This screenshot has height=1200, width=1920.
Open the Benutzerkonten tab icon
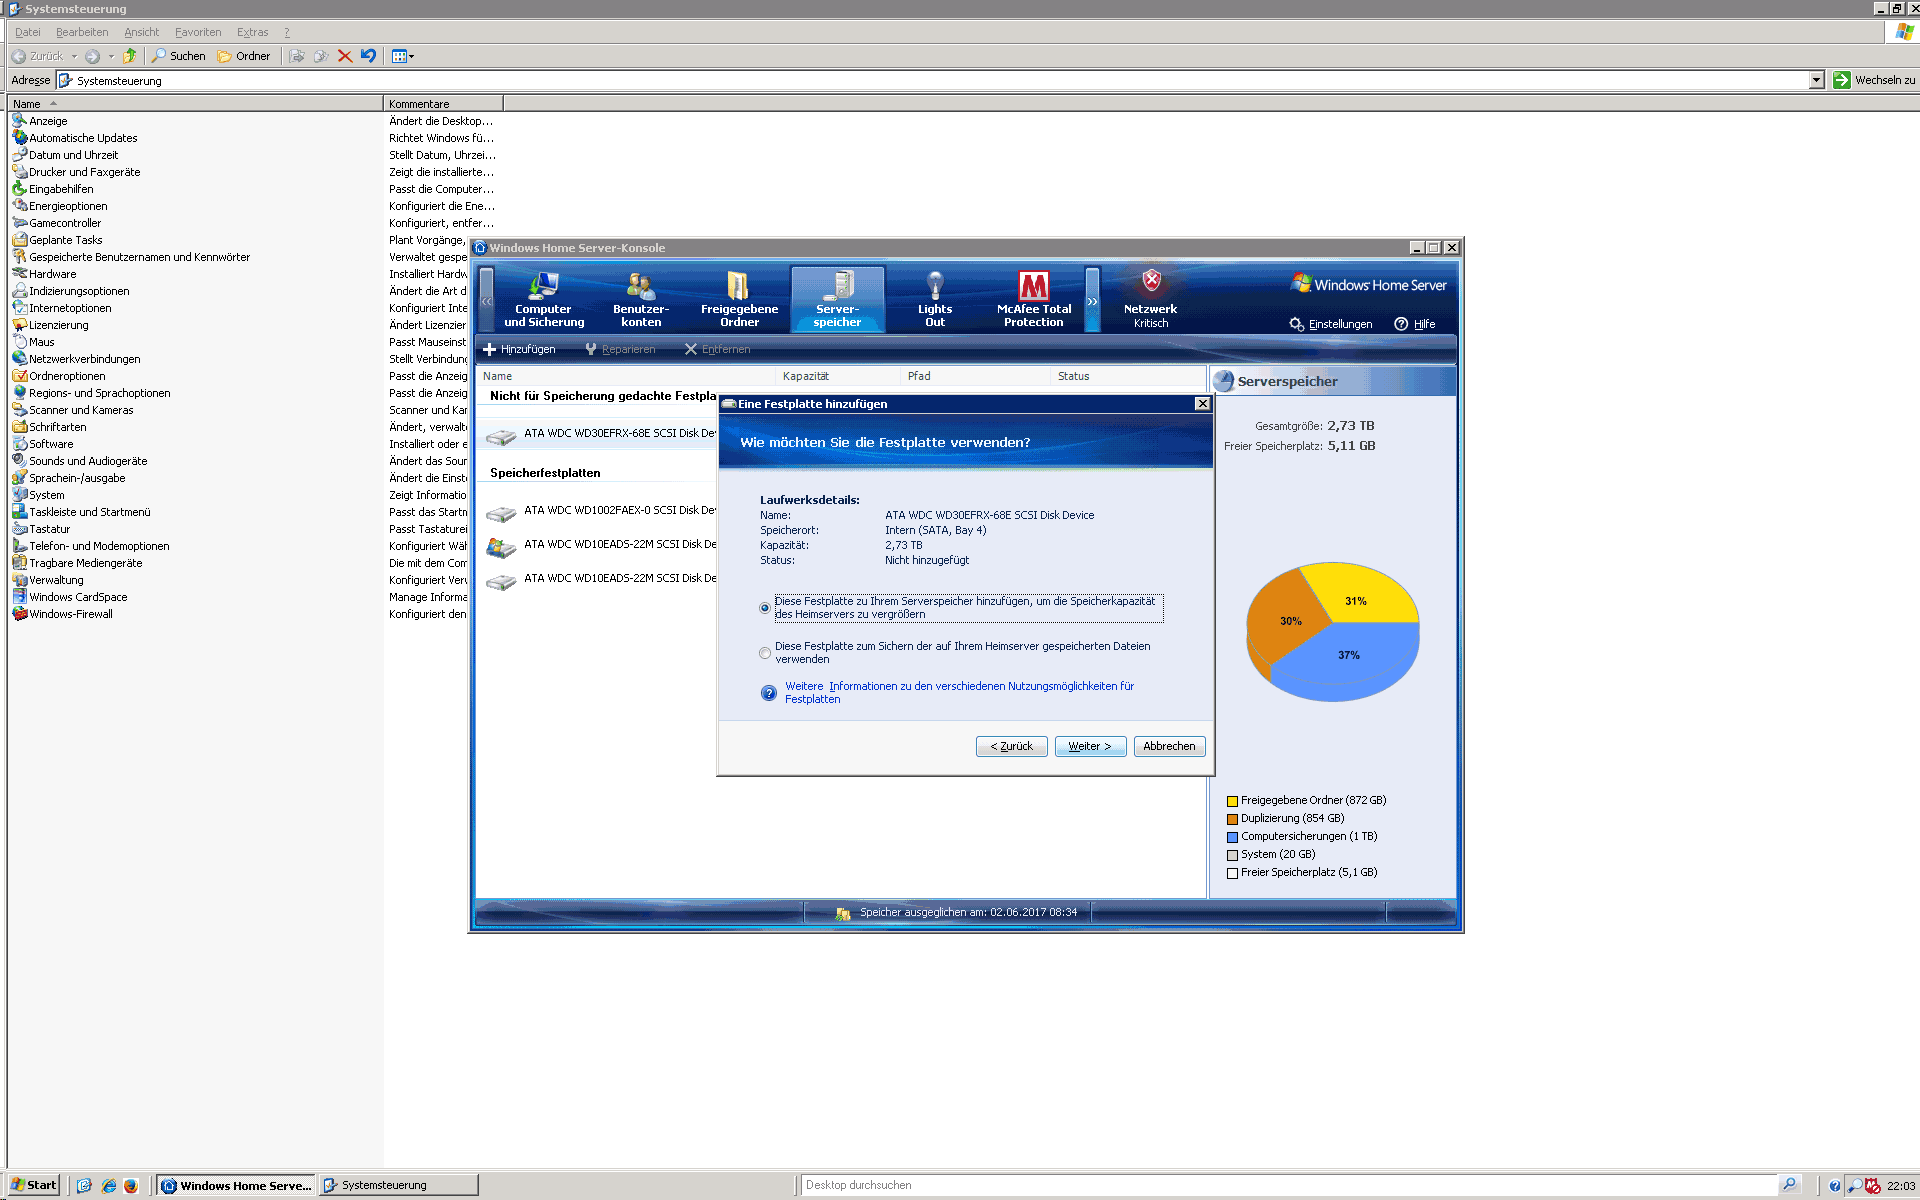640,287
